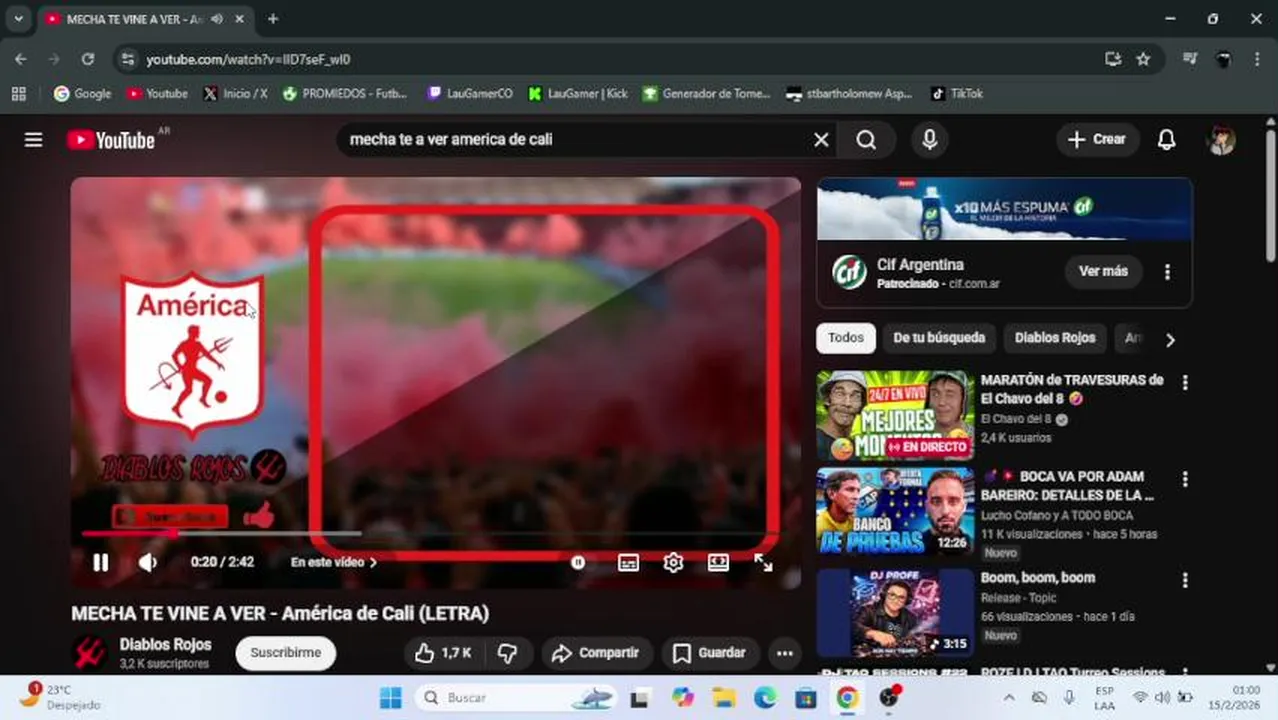Enter full screen mode

(763, 563)
